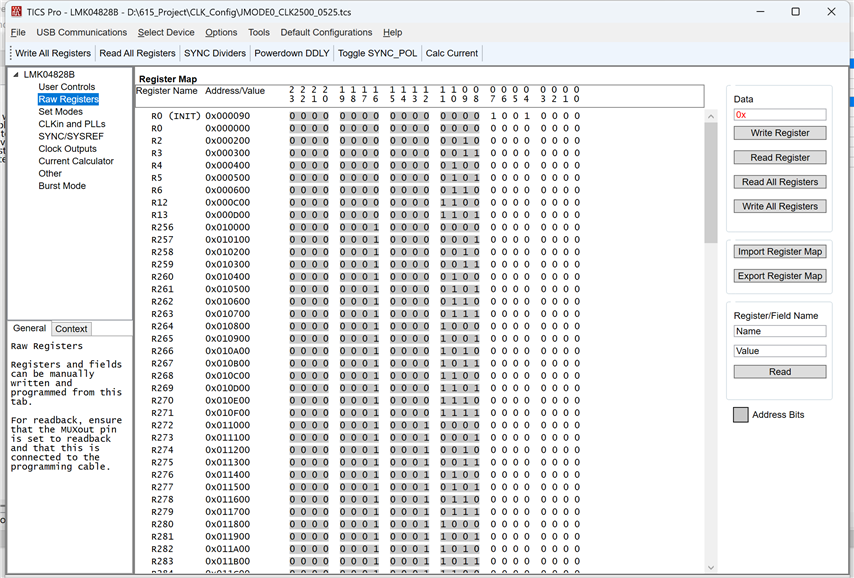Image resolution: width=854 pixels, height=578 pixels.
Task: Select Set Modes in the tree
Action: click(60, 112)
